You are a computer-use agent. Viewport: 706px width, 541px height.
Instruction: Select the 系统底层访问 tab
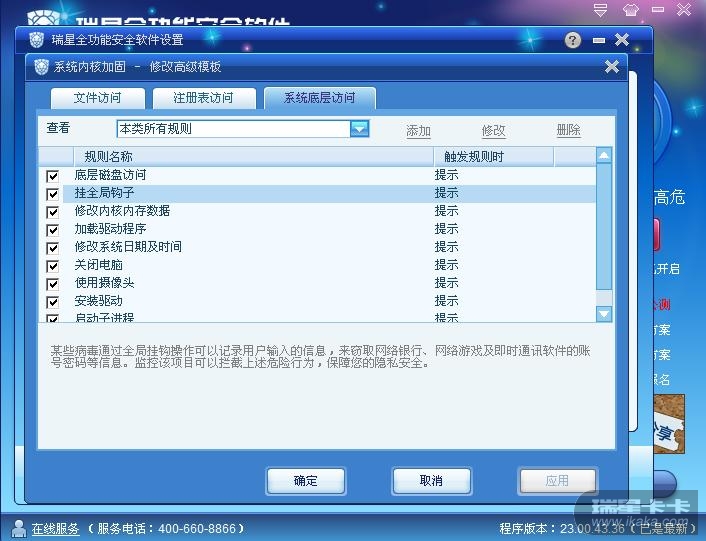click(320, 98)
